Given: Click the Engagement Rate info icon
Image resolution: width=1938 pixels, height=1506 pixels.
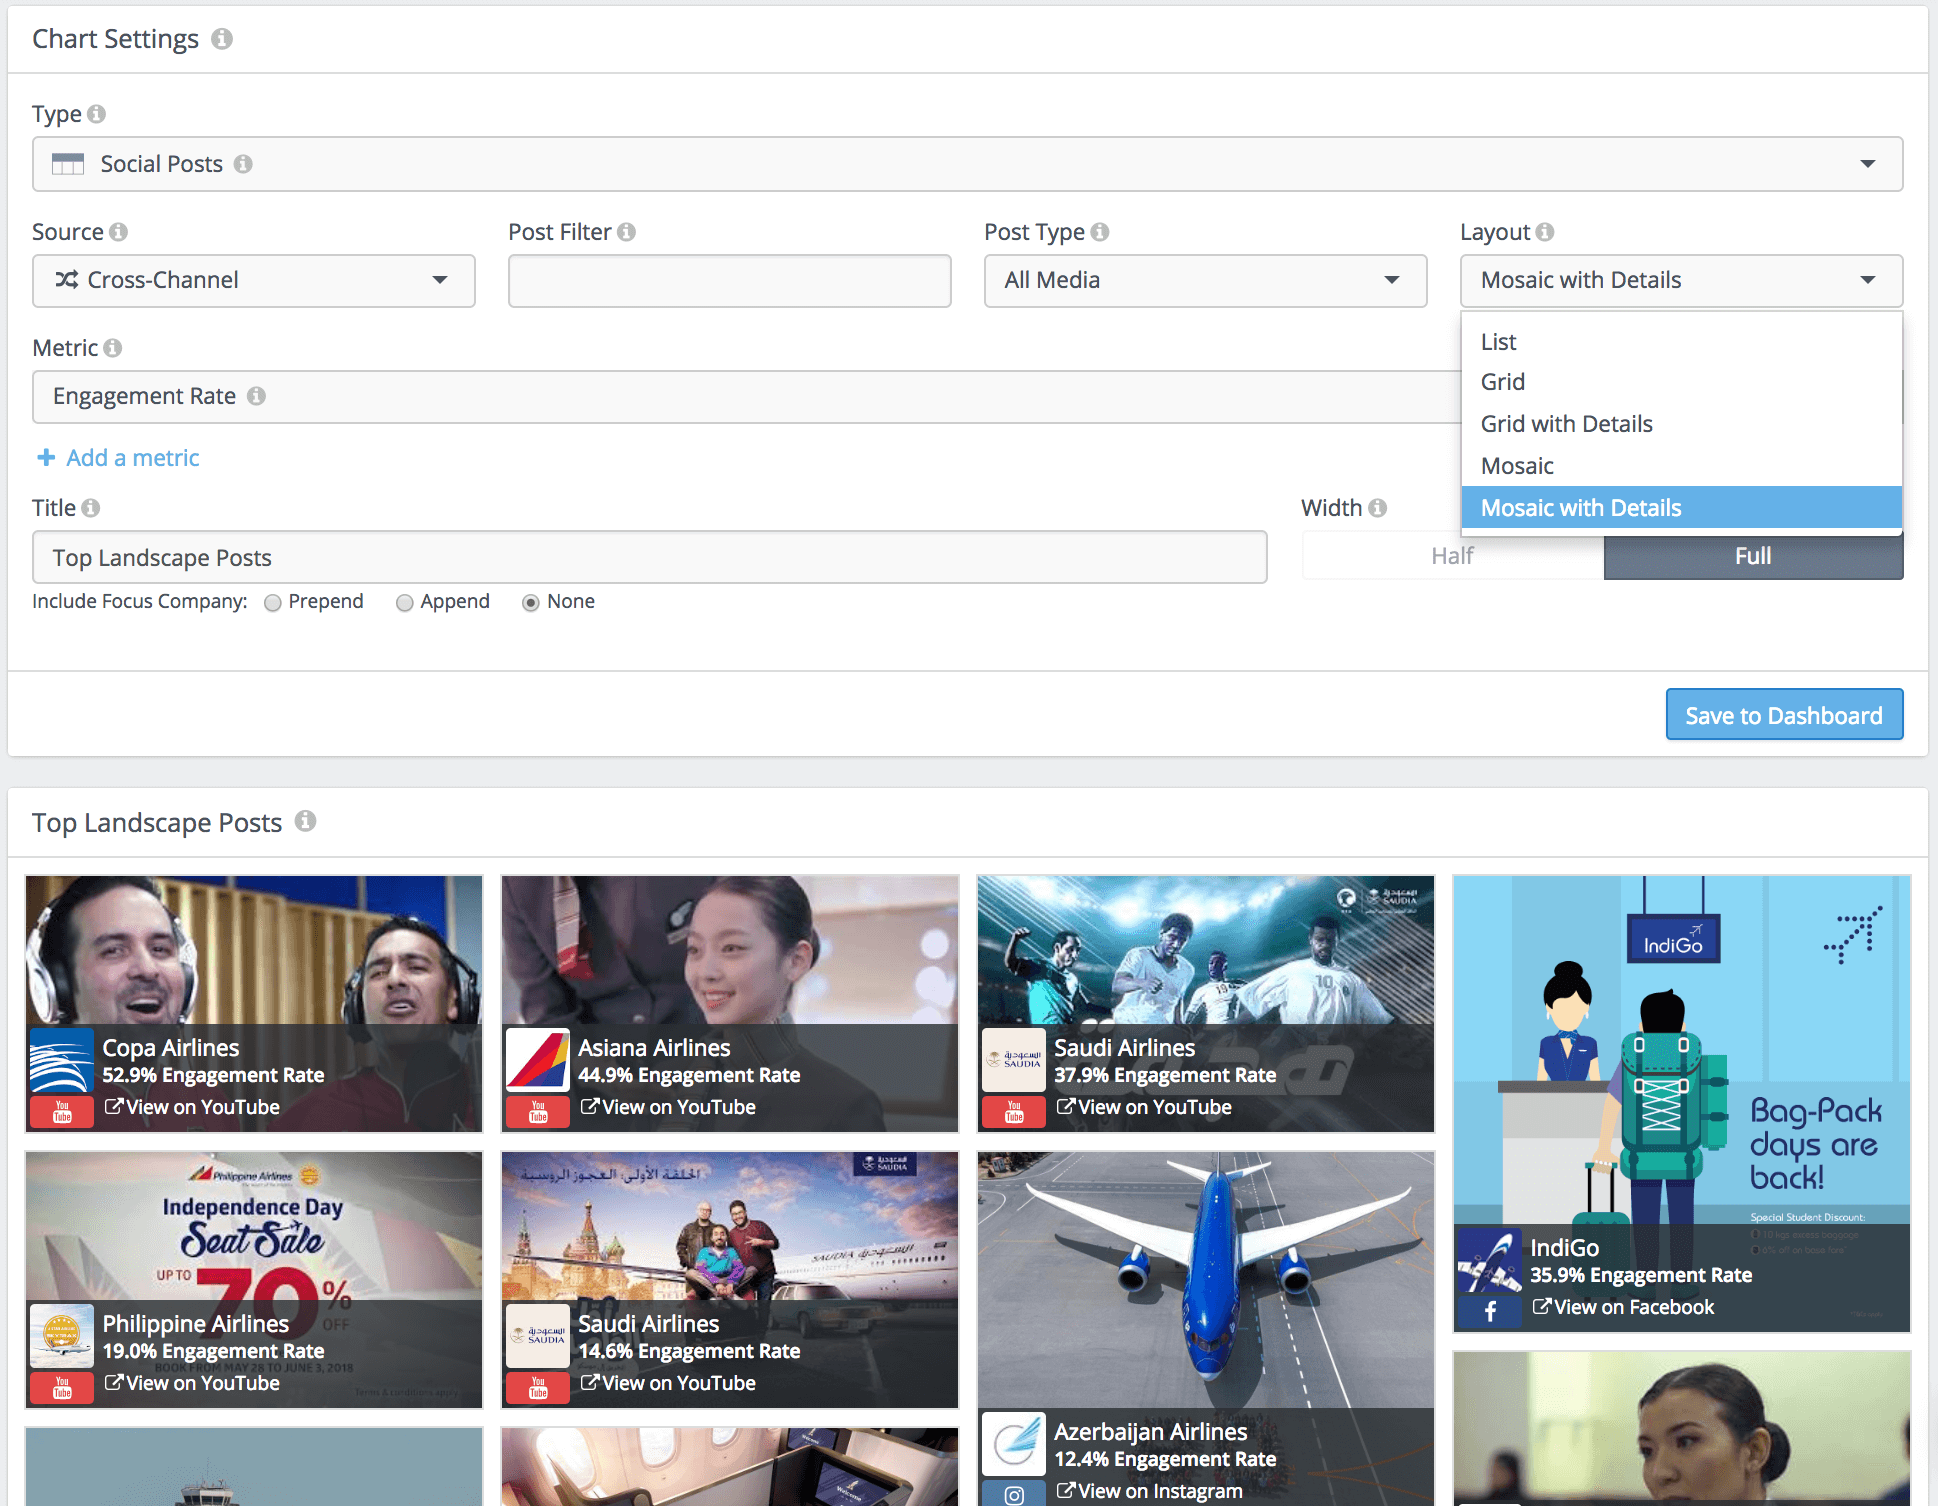Looking at the screenshot, I should [256, 396].
